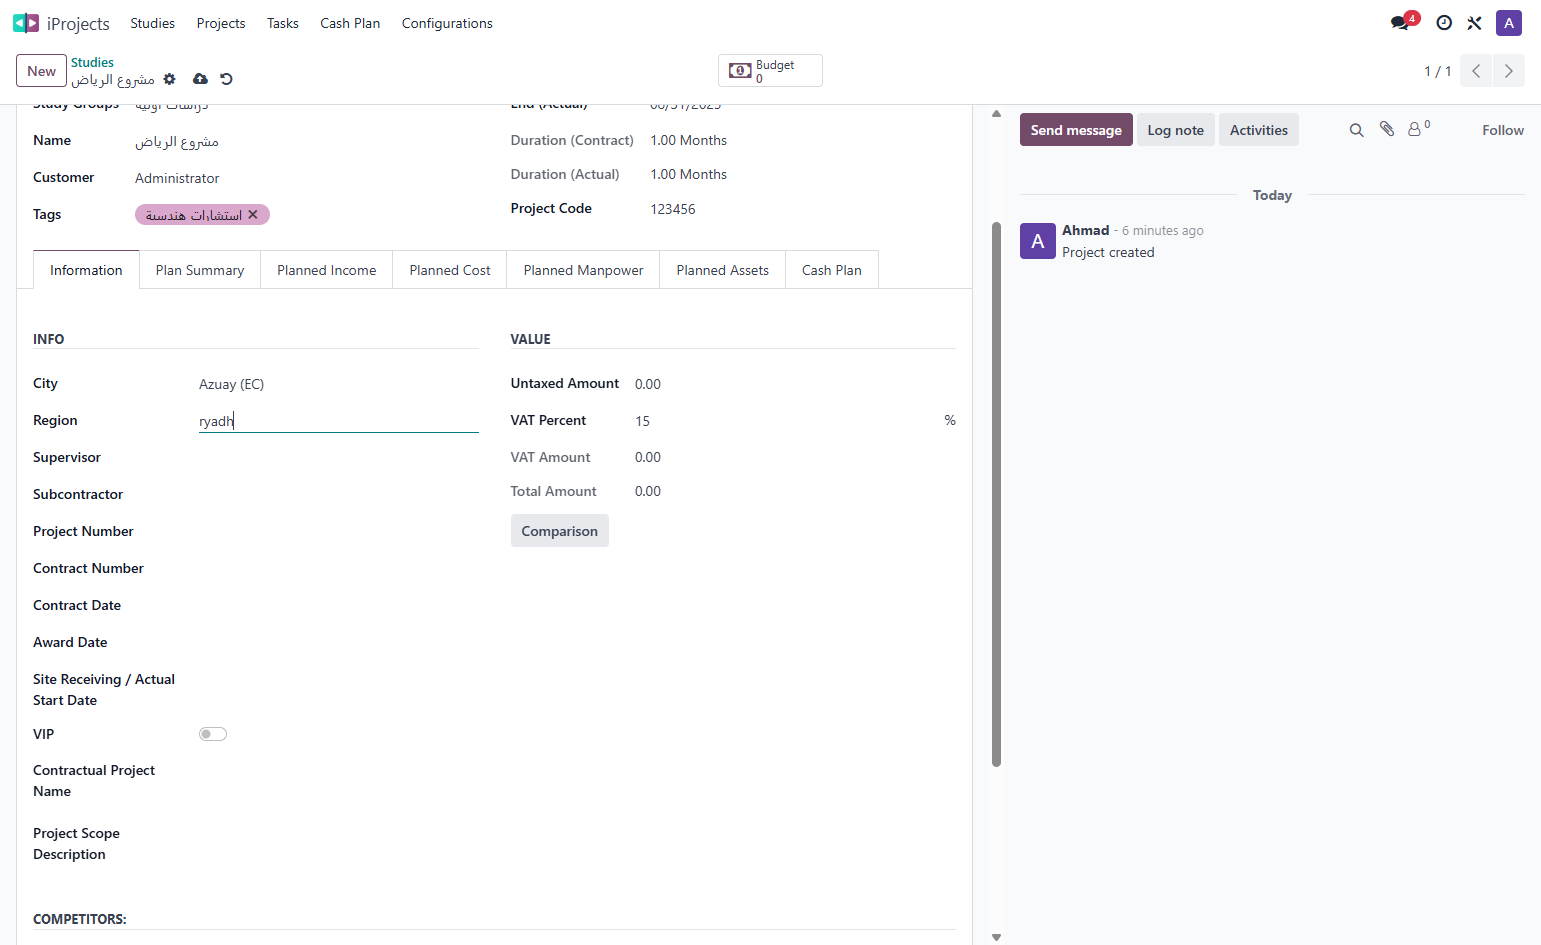Follow this record via the Follow link
Image resolution: width=1541 pixels, height=945 pixels.
[x=1503, y=130]
